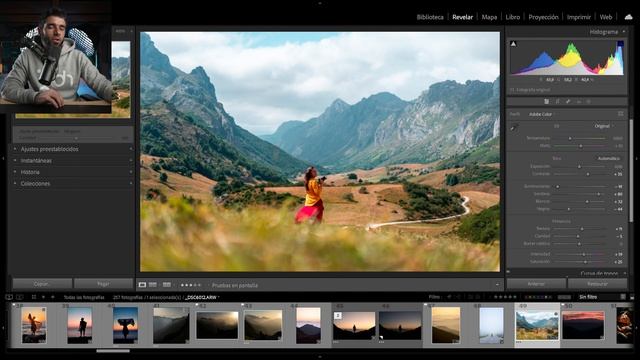This screenshot has height=360, width=640.
Task: Show second window display icon
Action: click(x=20, y=297)
